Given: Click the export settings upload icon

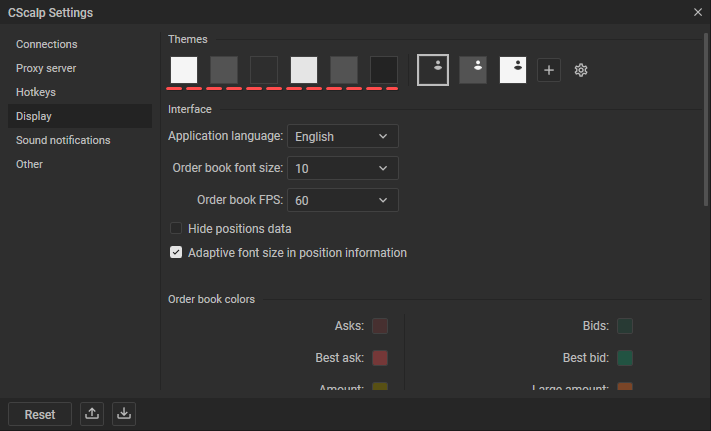Looking at the screenshot, I should 92,414.
